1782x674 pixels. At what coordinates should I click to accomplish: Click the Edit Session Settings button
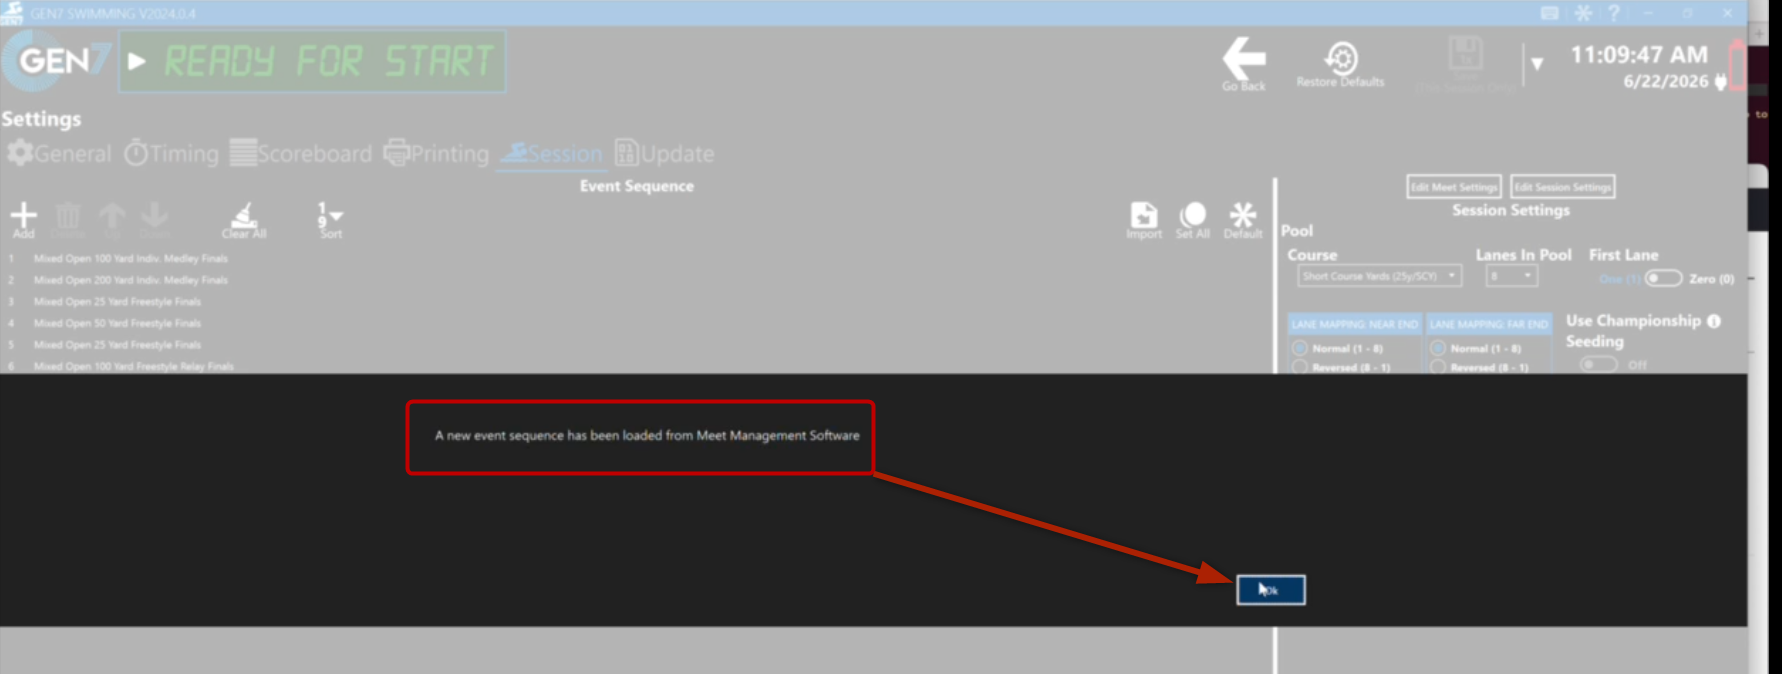(1562, 187)
